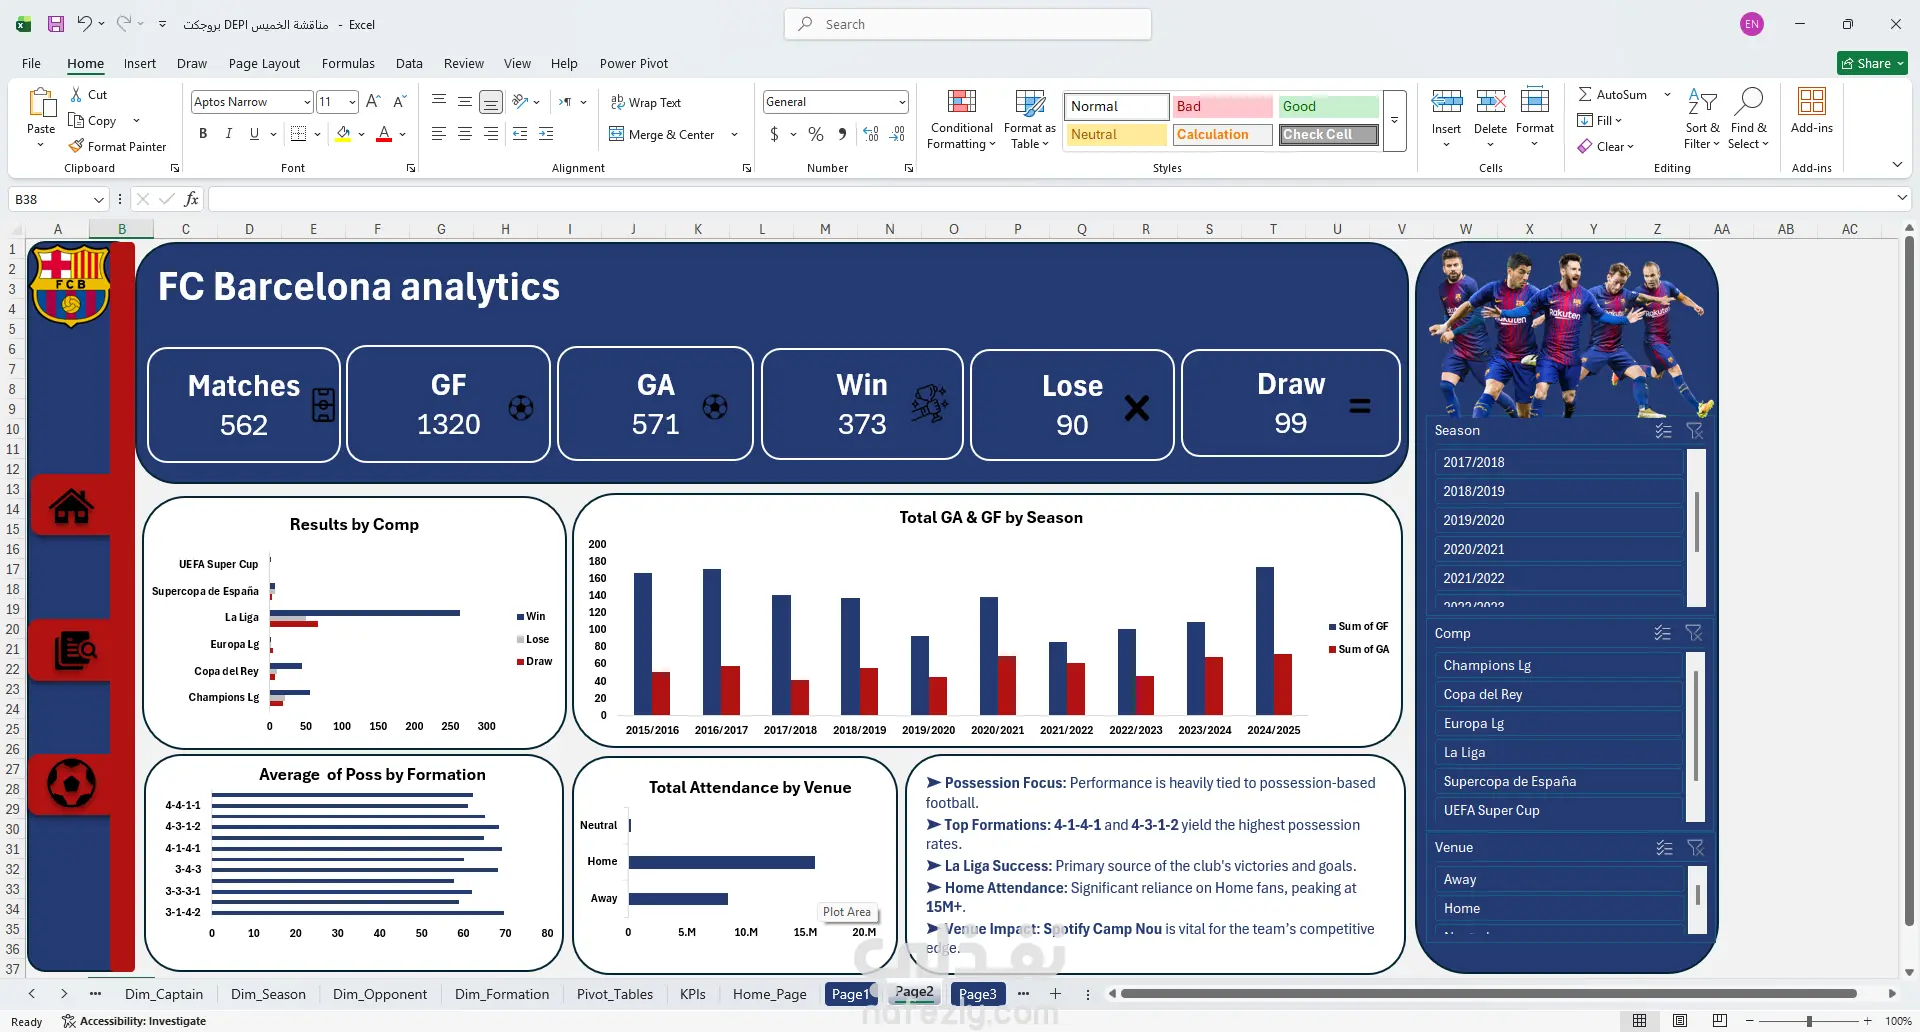Toggle Center horizontal alignment
Viewport: 1920px width, 1032px height.
465,133
